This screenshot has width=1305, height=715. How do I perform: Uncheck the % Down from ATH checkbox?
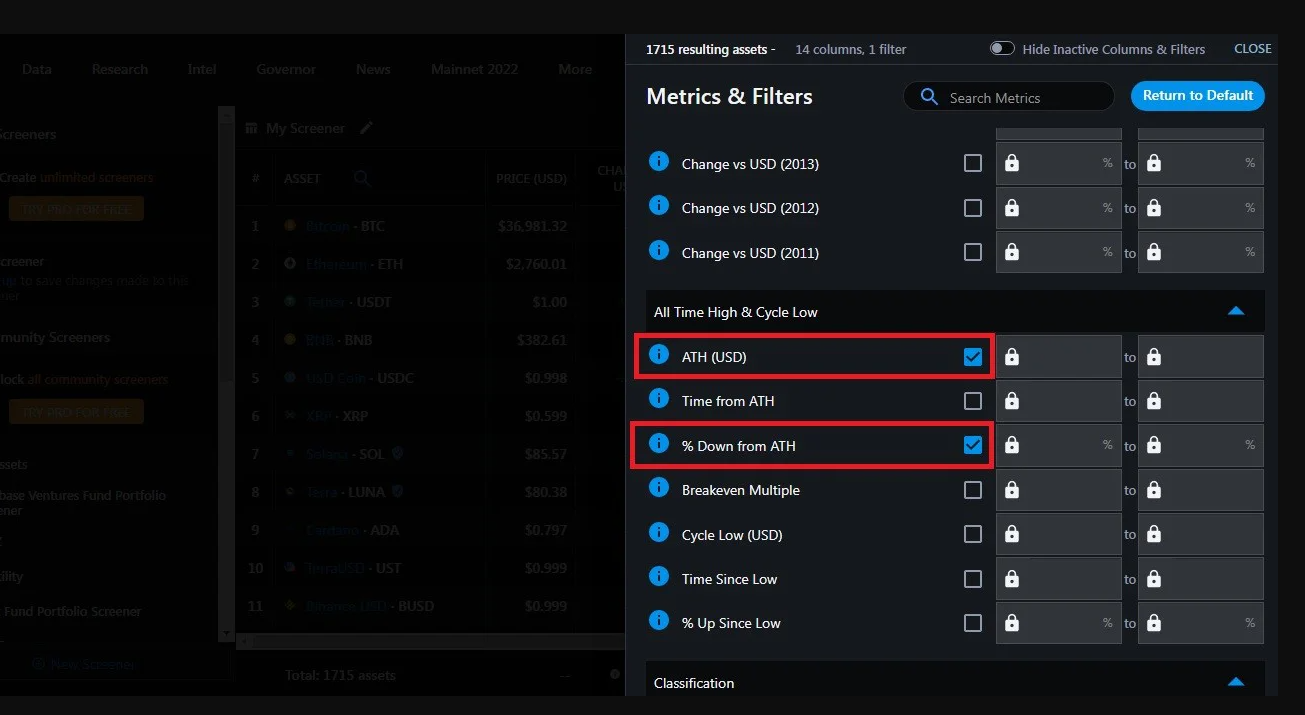click(x=973, y=445)
